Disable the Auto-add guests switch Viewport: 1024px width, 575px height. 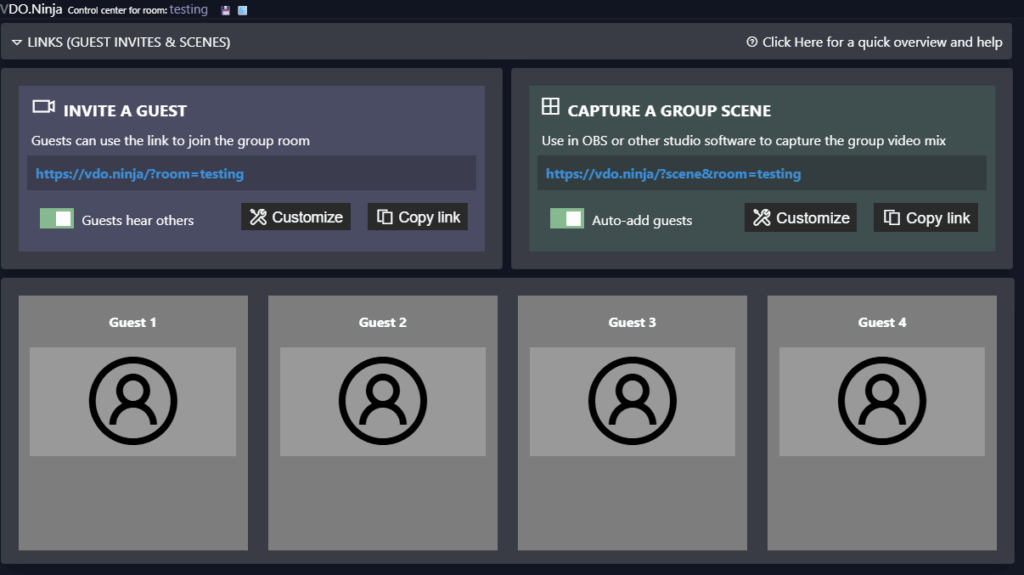567,219
